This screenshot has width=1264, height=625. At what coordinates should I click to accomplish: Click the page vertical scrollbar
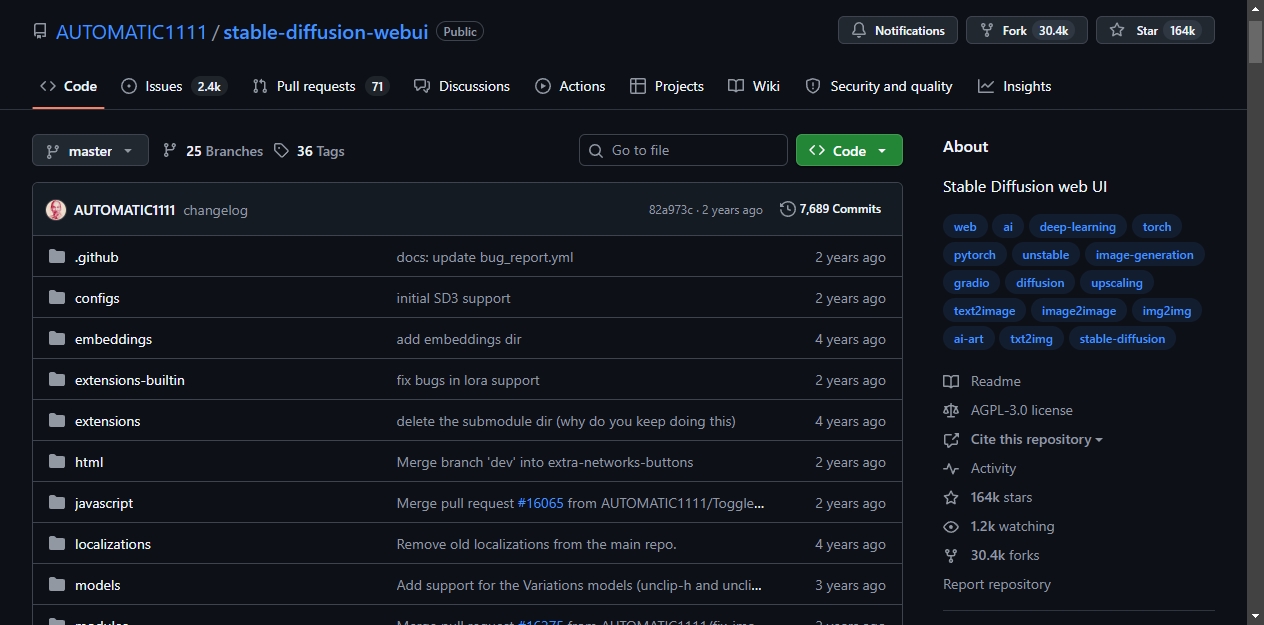tap(1256, 42)
